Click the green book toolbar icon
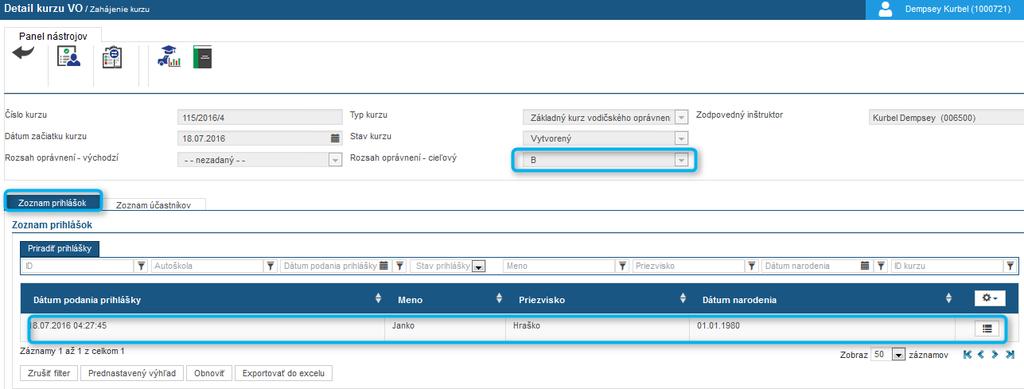This screenshot has width=1024, height=389. click(x=202, y=57)
